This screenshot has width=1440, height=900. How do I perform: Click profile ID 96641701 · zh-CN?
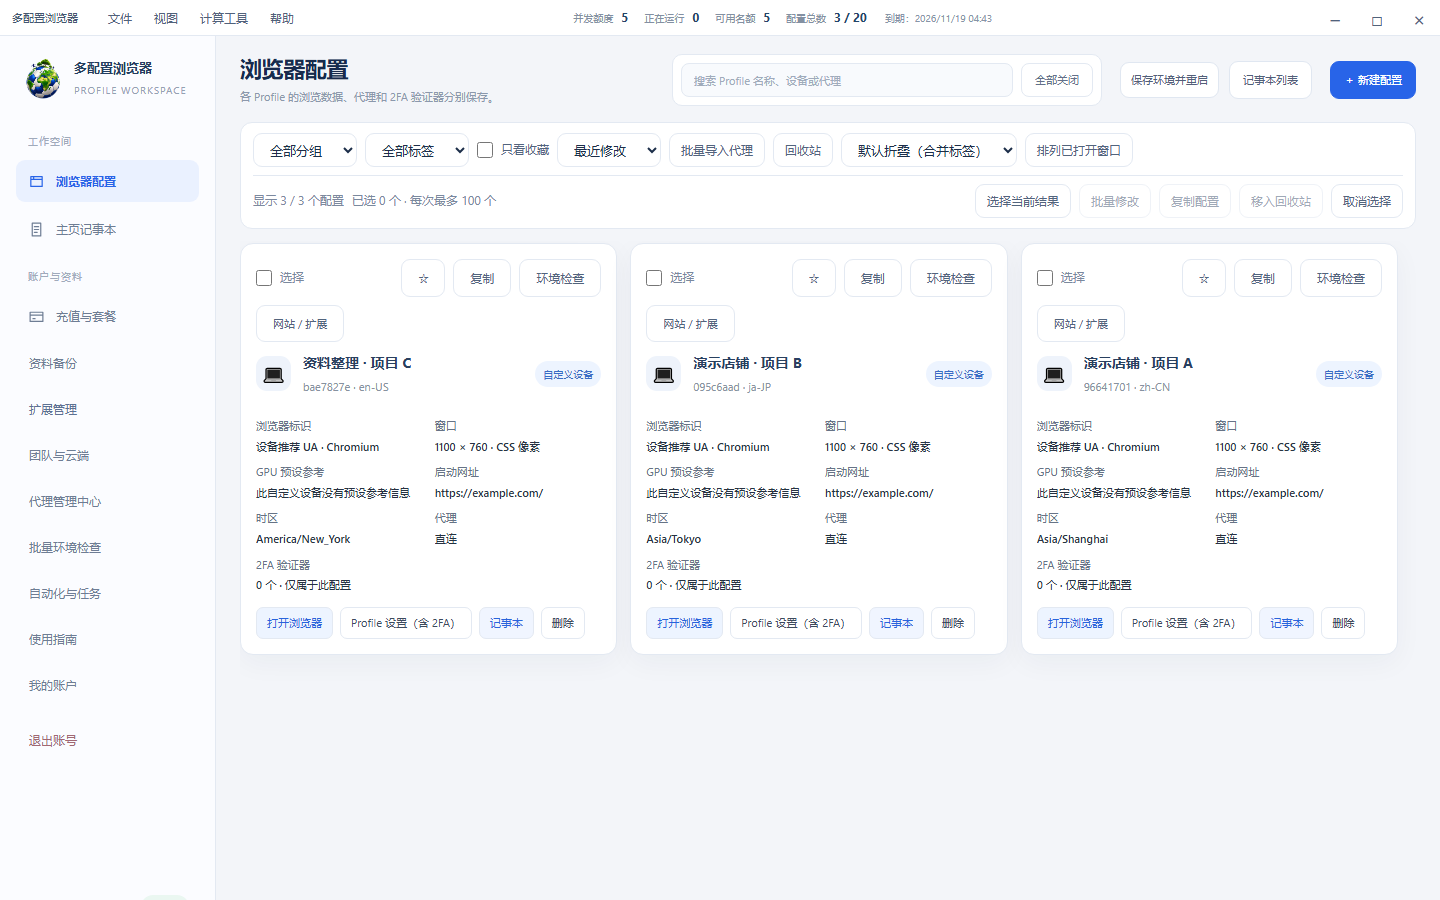(1127, 387)
